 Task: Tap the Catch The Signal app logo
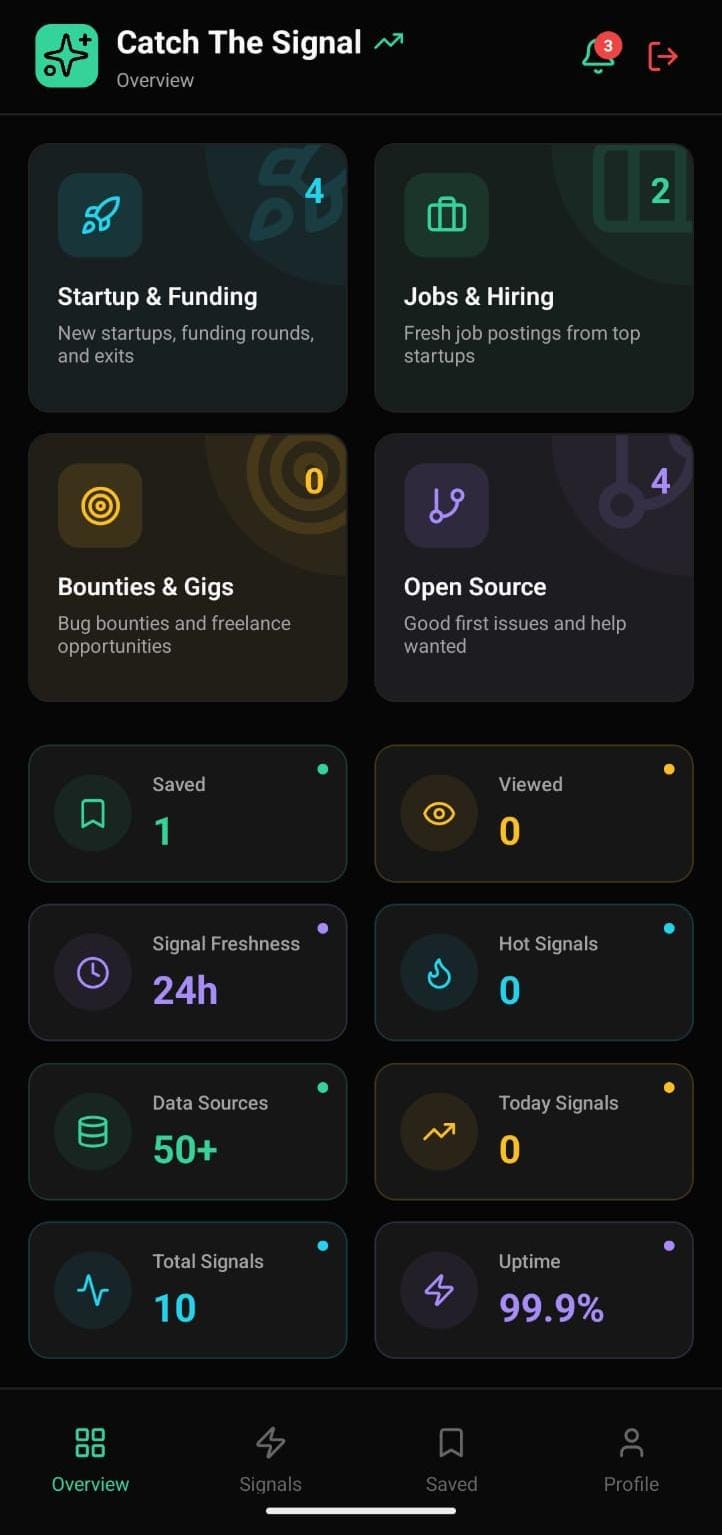click(x=66, y=56)
